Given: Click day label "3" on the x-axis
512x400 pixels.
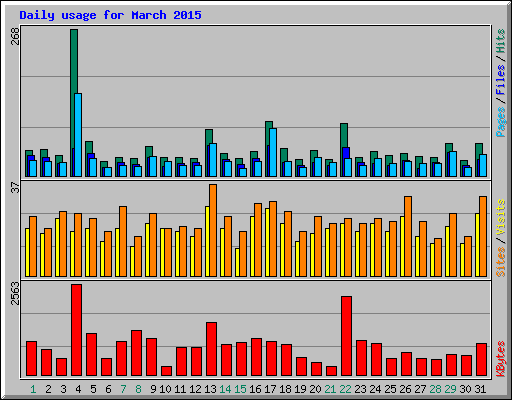Looking at the screenshot, I should [63, 389].
